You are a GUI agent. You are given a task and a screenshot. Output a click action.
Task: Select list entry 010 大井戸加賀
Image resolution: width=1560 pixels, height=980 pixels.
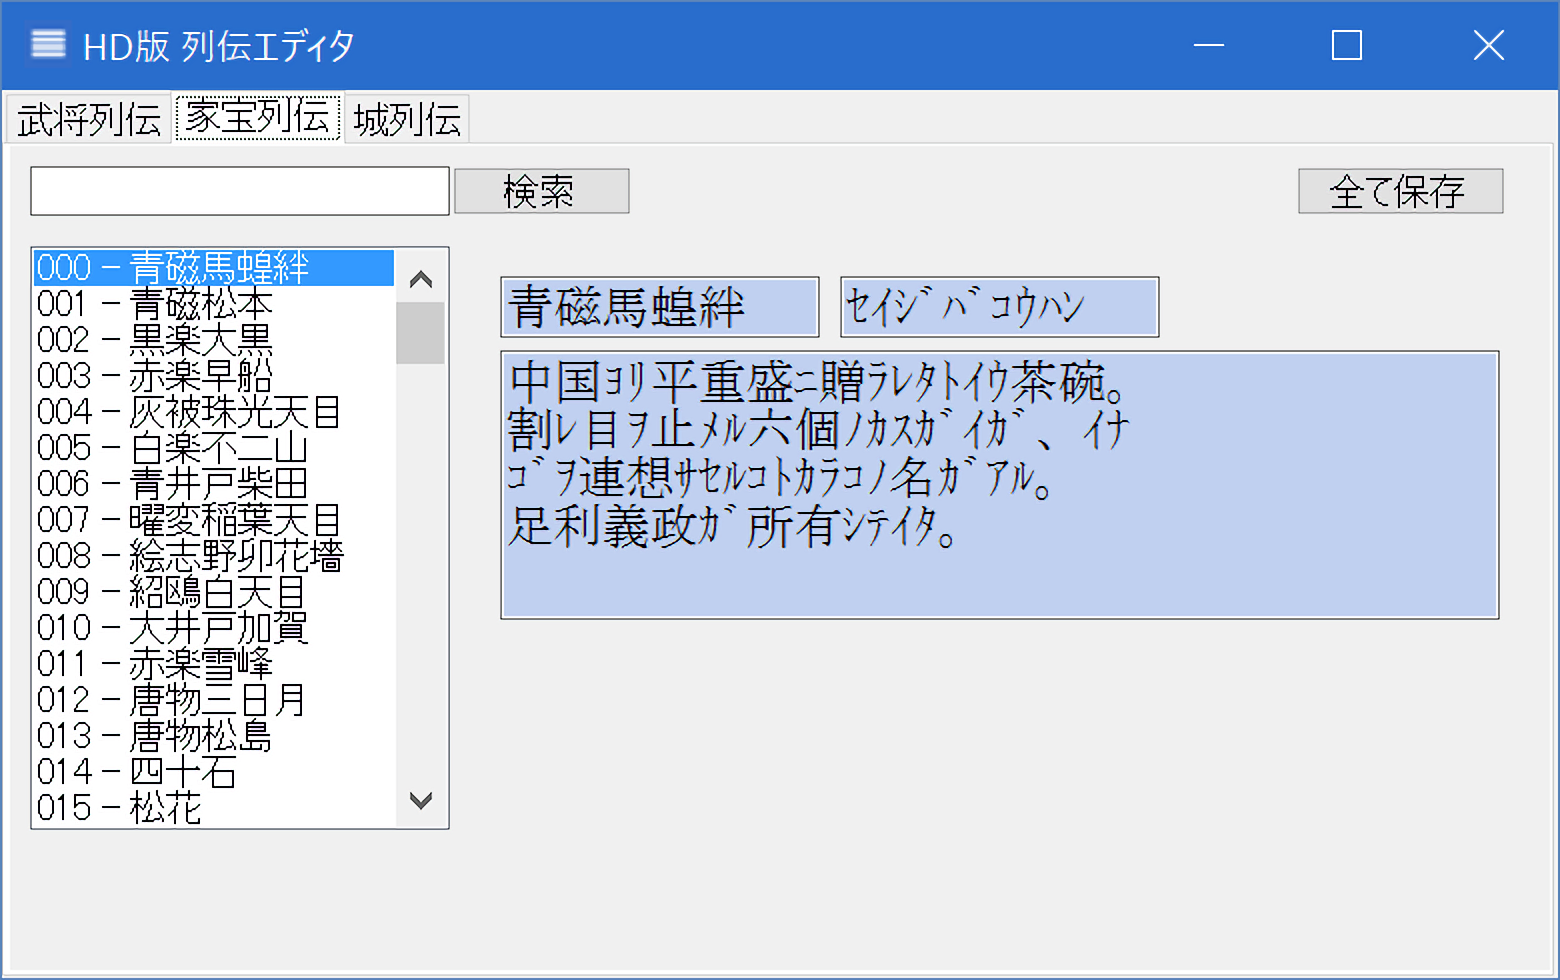[x=172, y=628]
